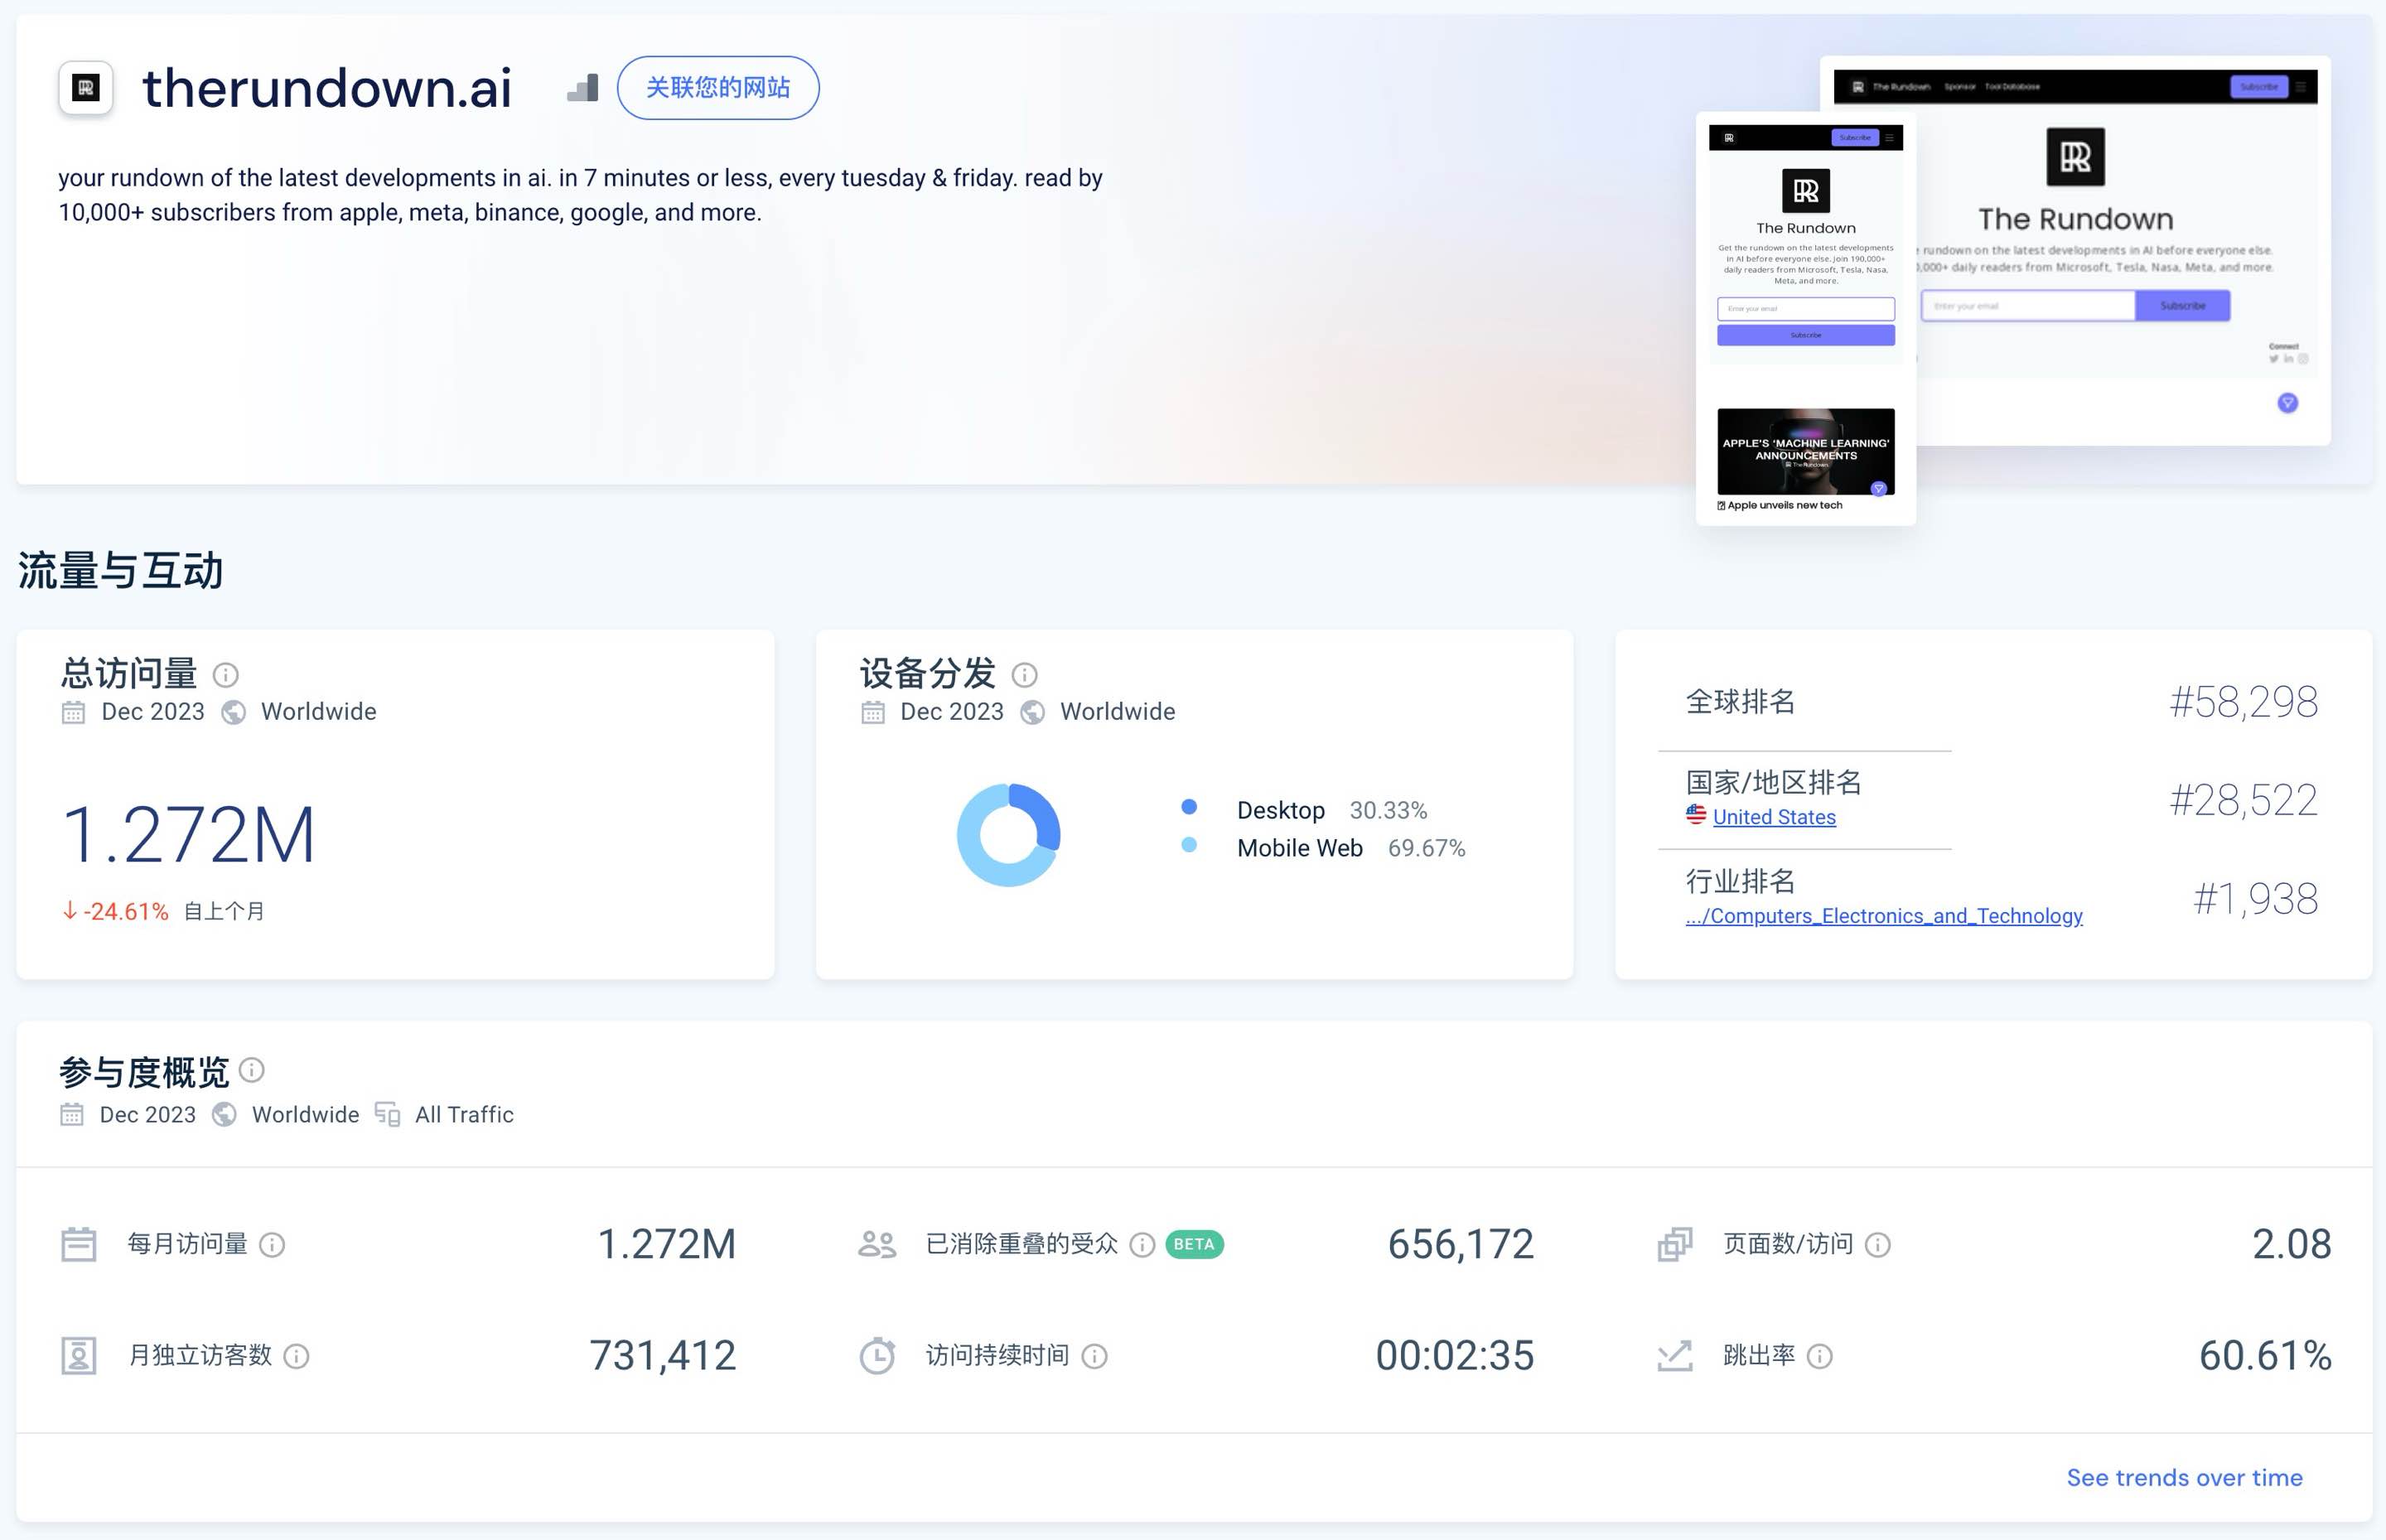Click info icon beside 访问持续时间
The width and height of the screenshot is (2386, 1540).
point(1095,1356)
